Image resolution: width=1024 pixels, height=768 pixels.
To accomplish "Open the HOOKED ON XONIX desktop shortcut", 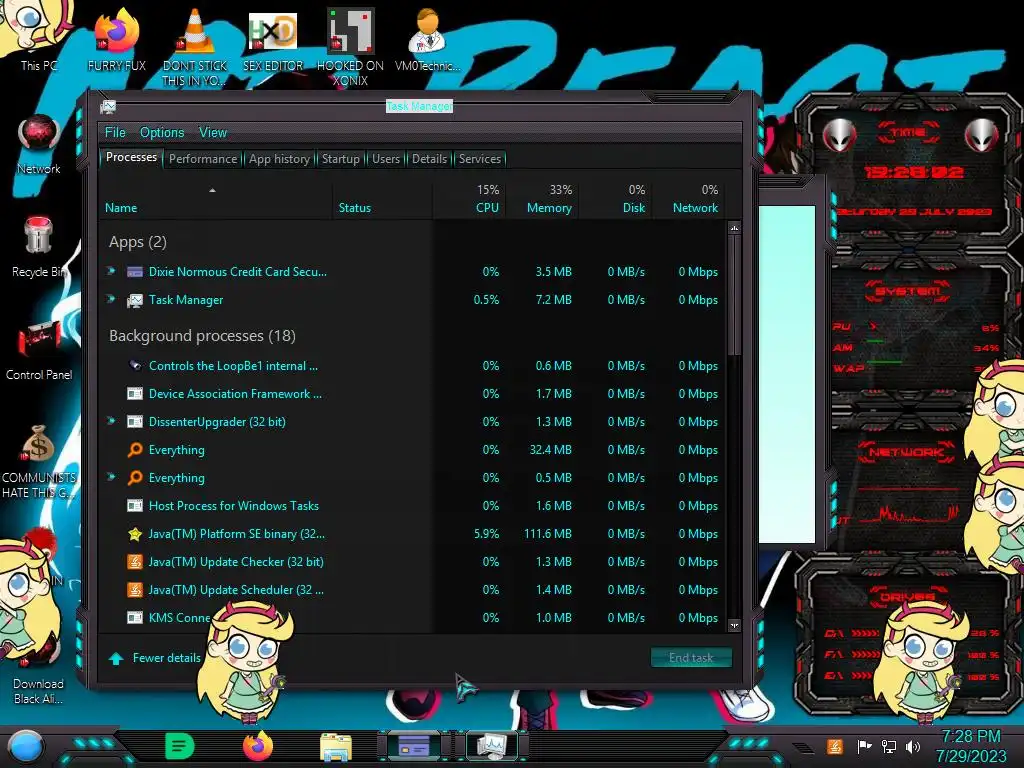I will [x=350, y=47].
